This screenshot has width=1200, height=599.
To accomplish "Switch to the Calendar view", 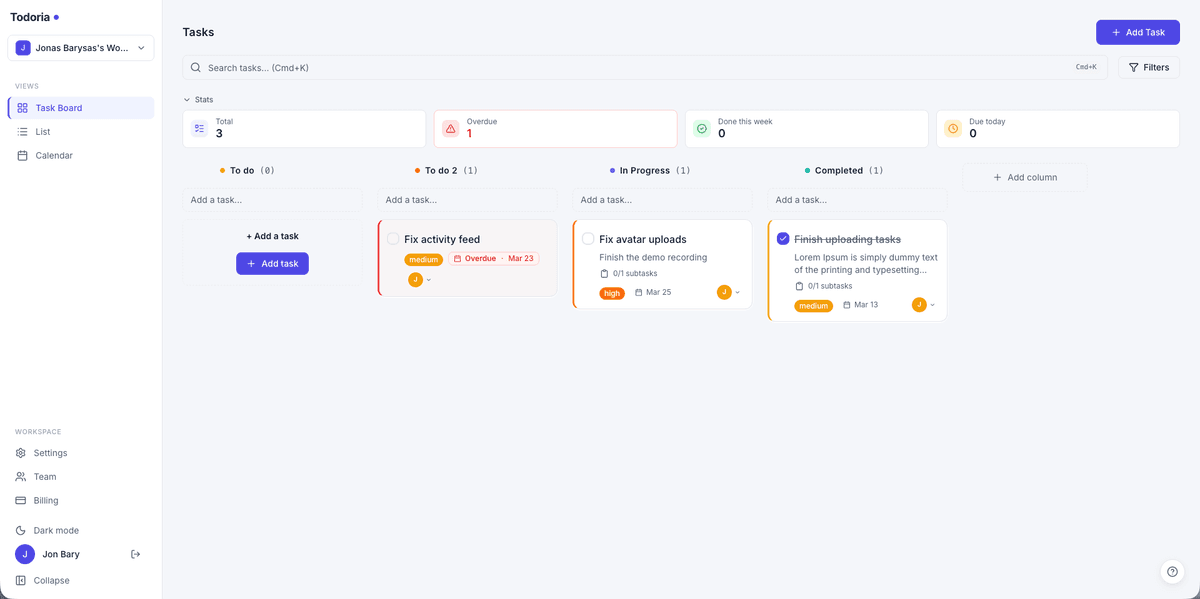I will tap(54, 155).
